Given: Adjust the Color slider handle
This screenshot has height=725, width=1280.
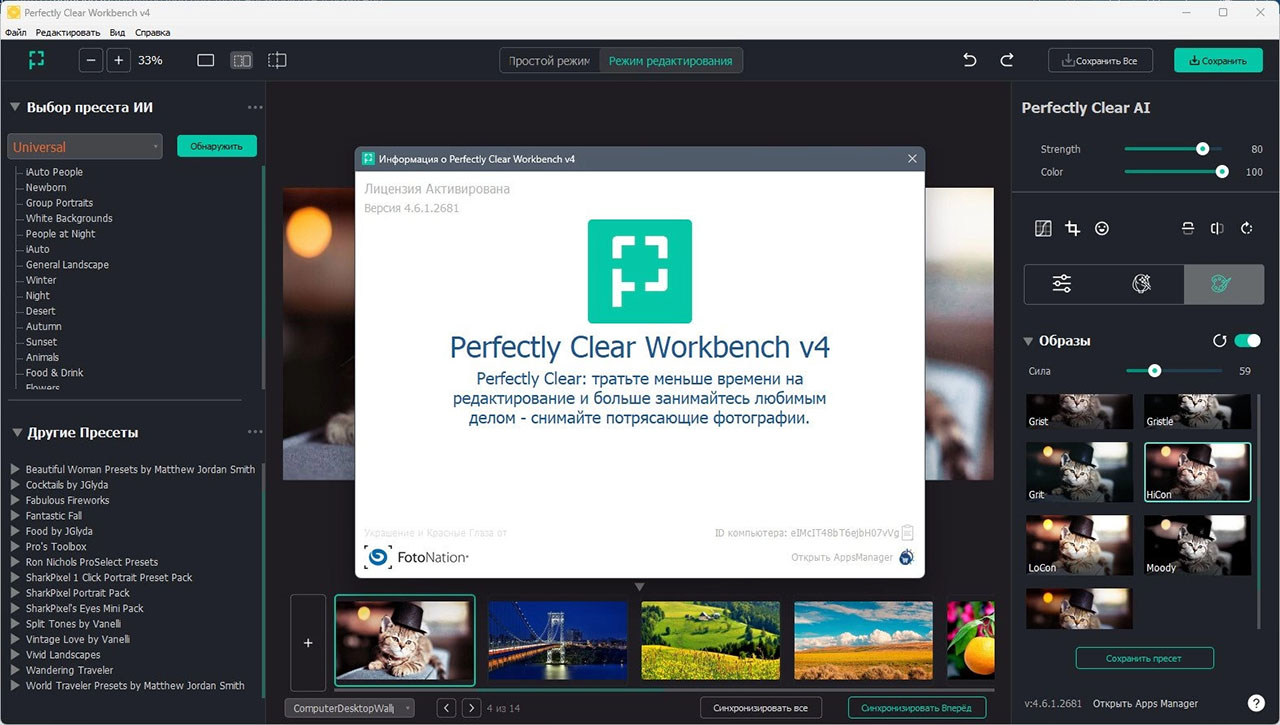Looking at the screenshot, I should (1221, 172).
